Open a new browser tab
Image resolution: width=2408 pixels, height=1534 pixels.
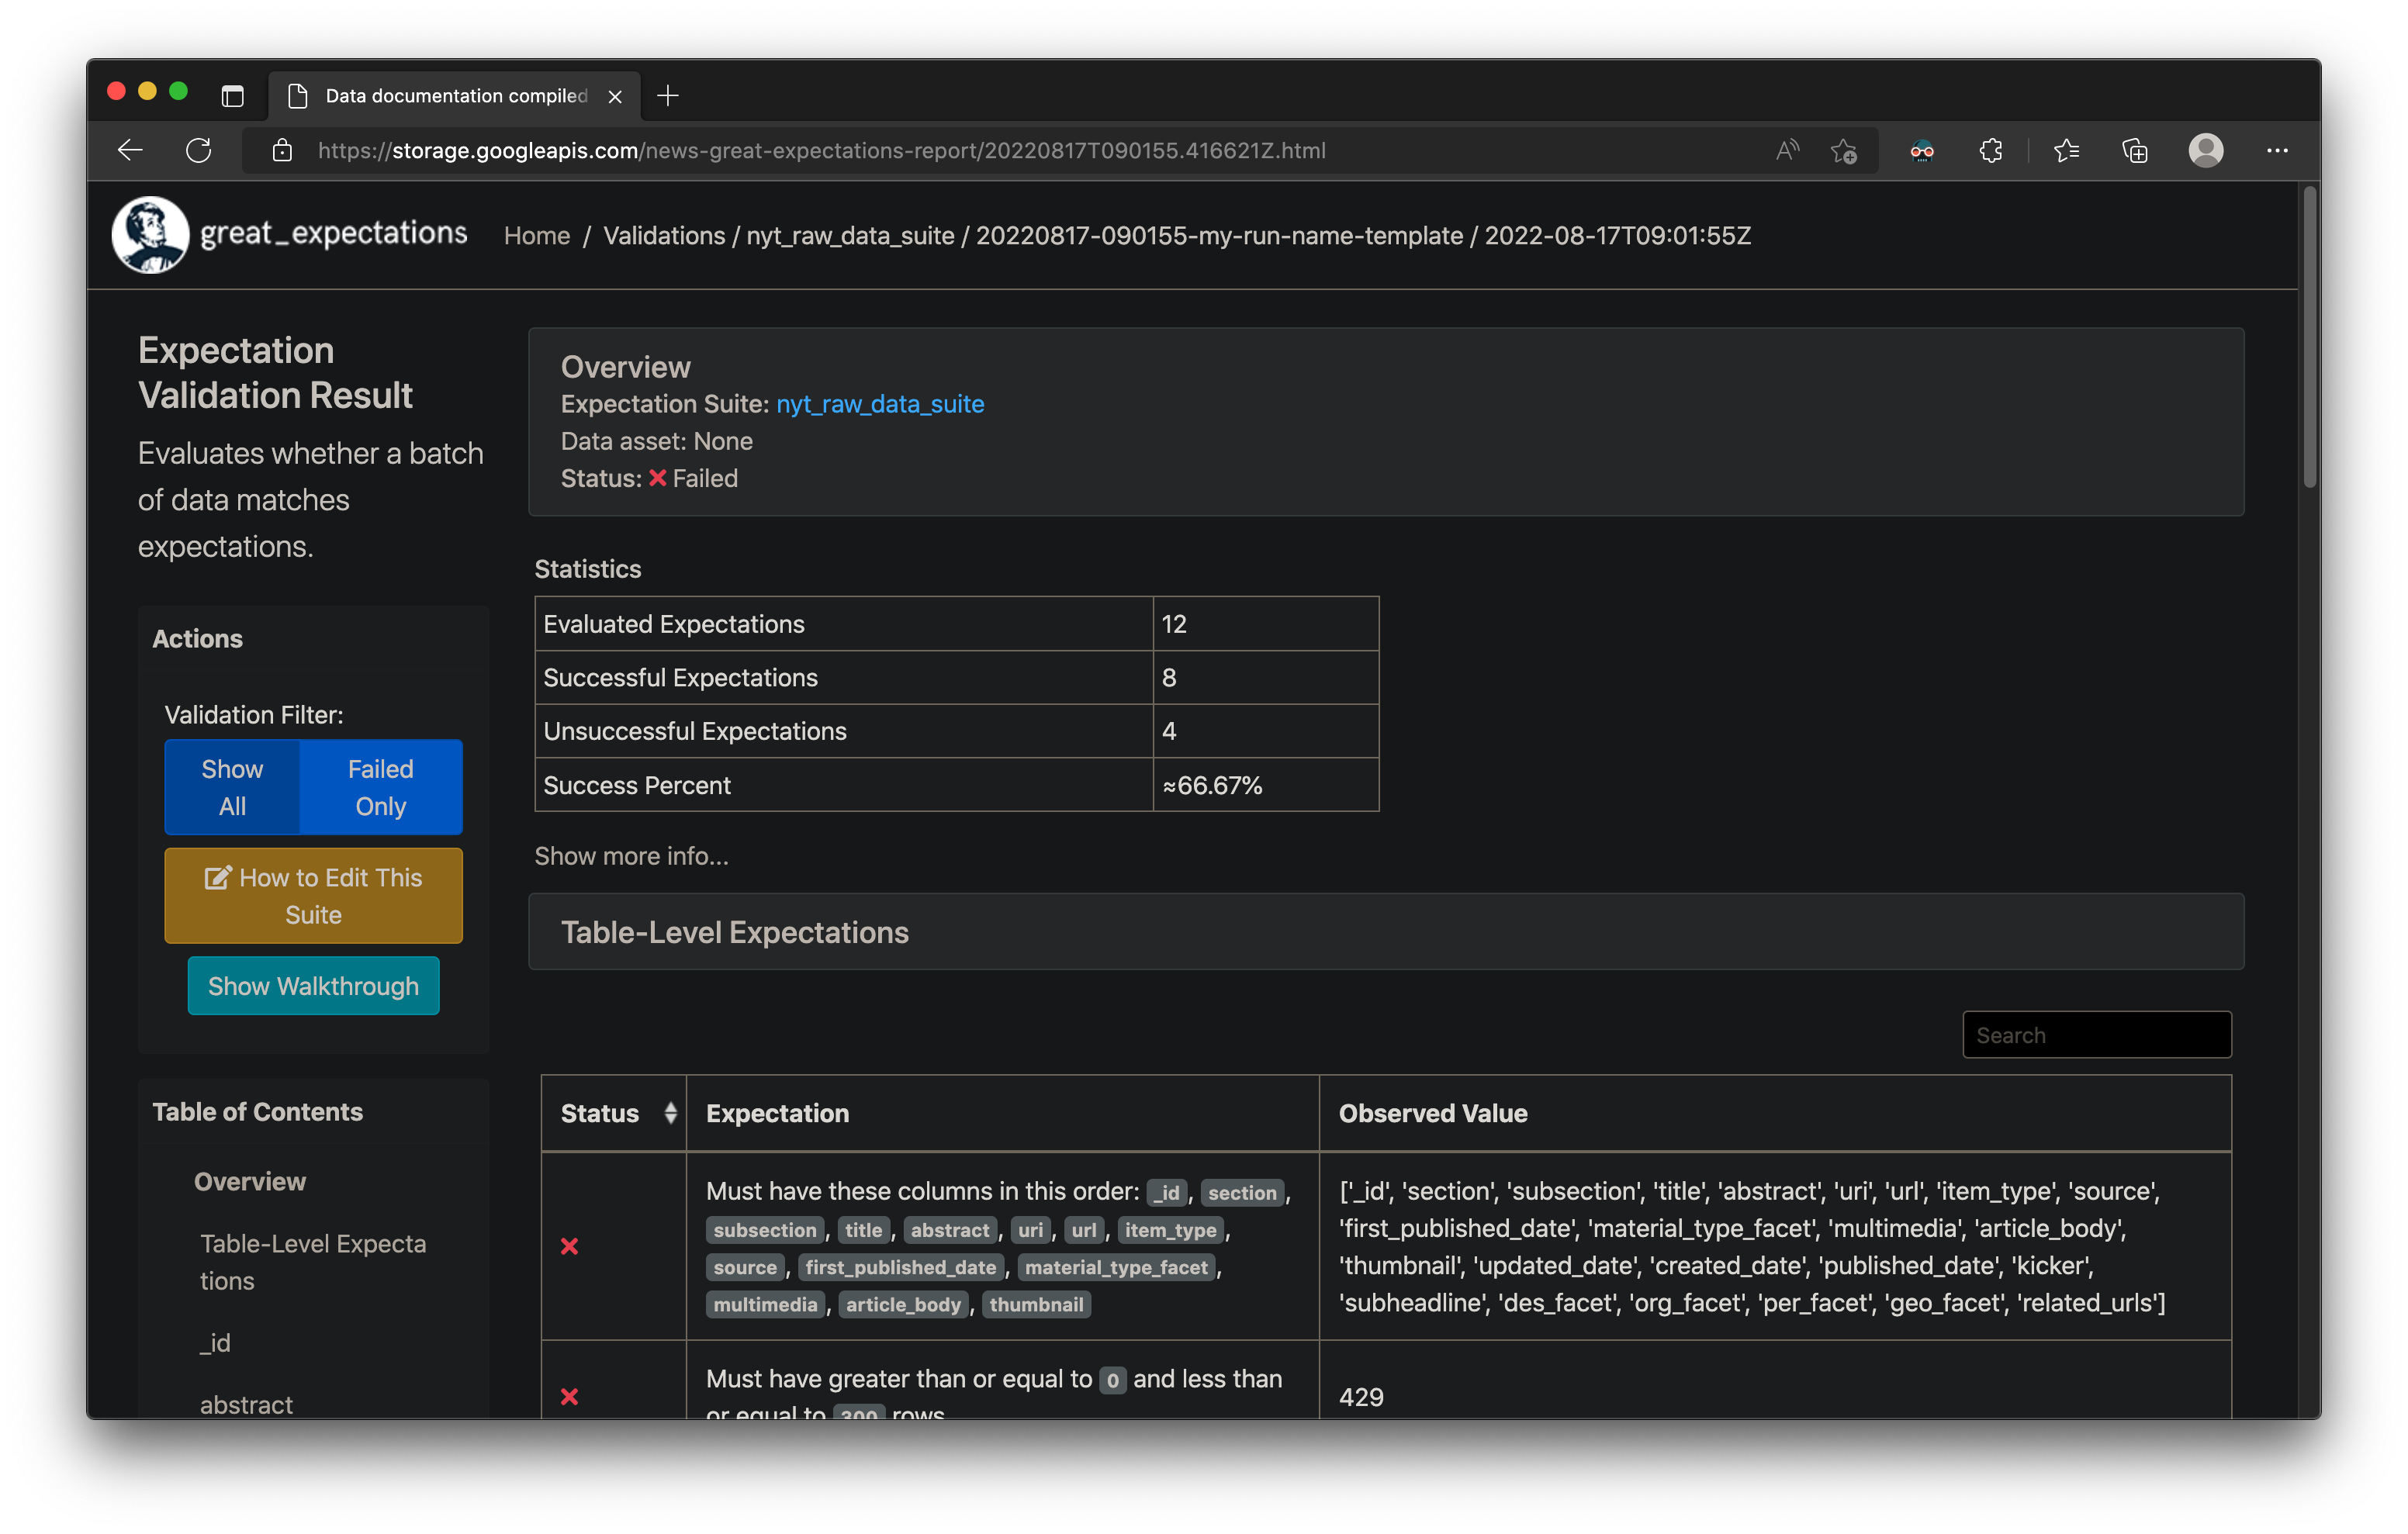click(668, 96)
